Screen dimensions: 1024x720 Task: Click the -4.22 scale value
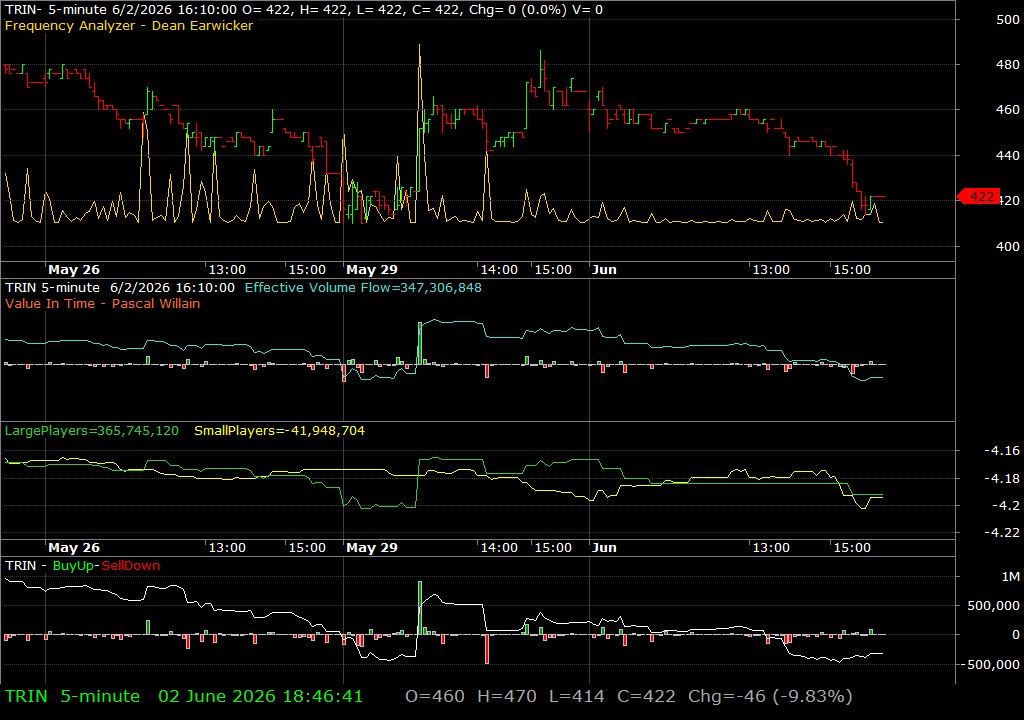pyautogui.click(x=1002, y=532)
